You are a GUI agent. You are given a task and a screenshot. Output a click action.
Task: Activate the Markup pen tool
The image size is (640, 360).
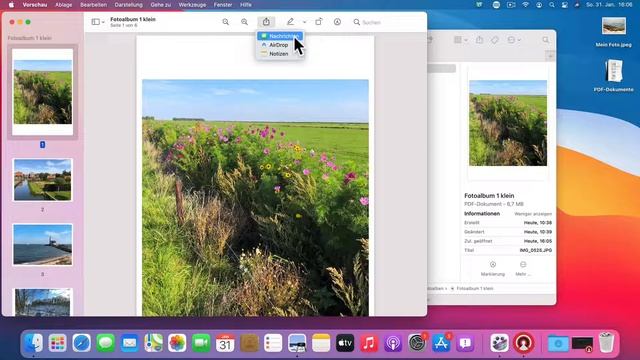point(290,22)
